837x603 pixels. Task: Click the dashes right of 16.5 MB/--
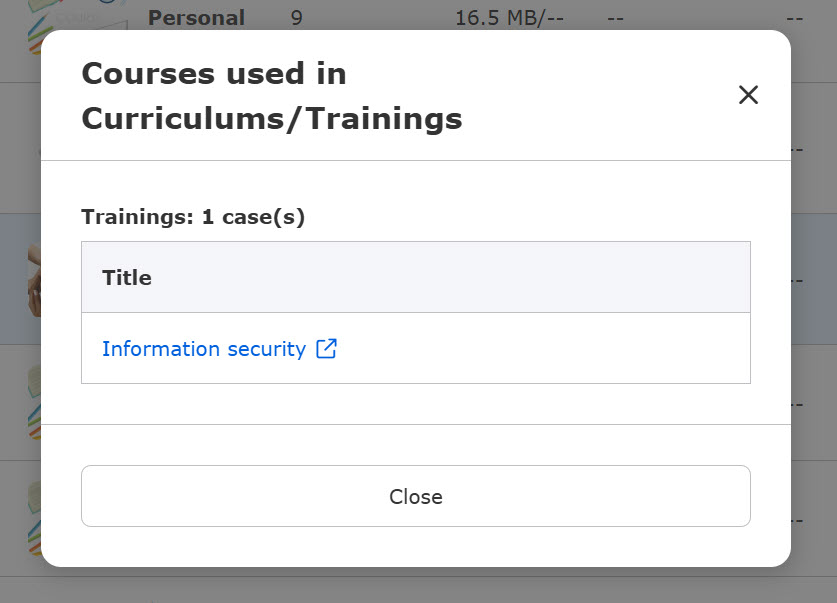click(615, 19)
